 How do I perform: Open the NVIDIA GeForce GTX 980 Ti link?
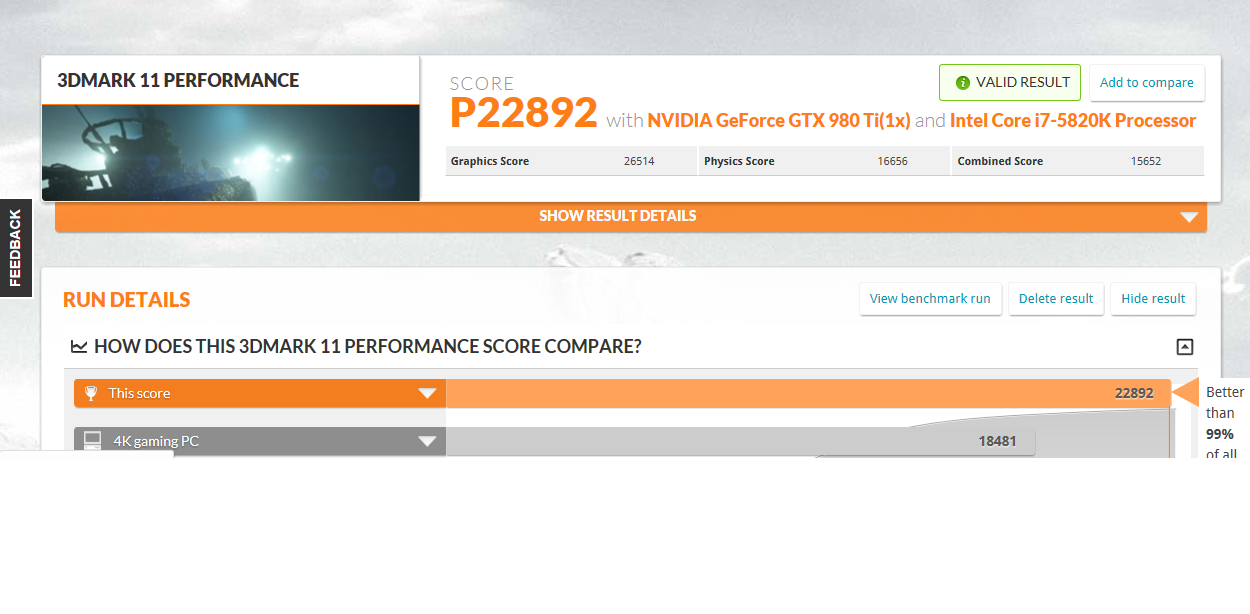tap(778, 121)
